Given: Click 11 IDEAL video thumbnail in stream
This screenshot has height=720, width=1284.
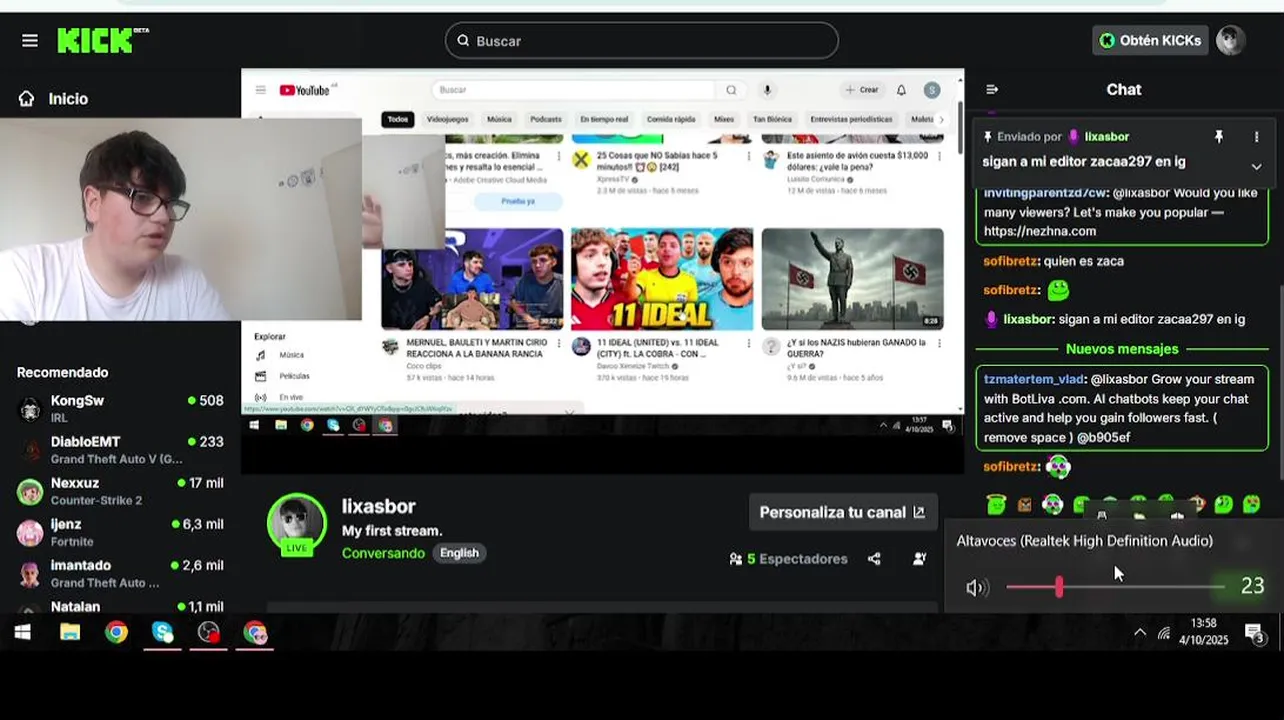Looking at the screenshot, I should [662, 279].
